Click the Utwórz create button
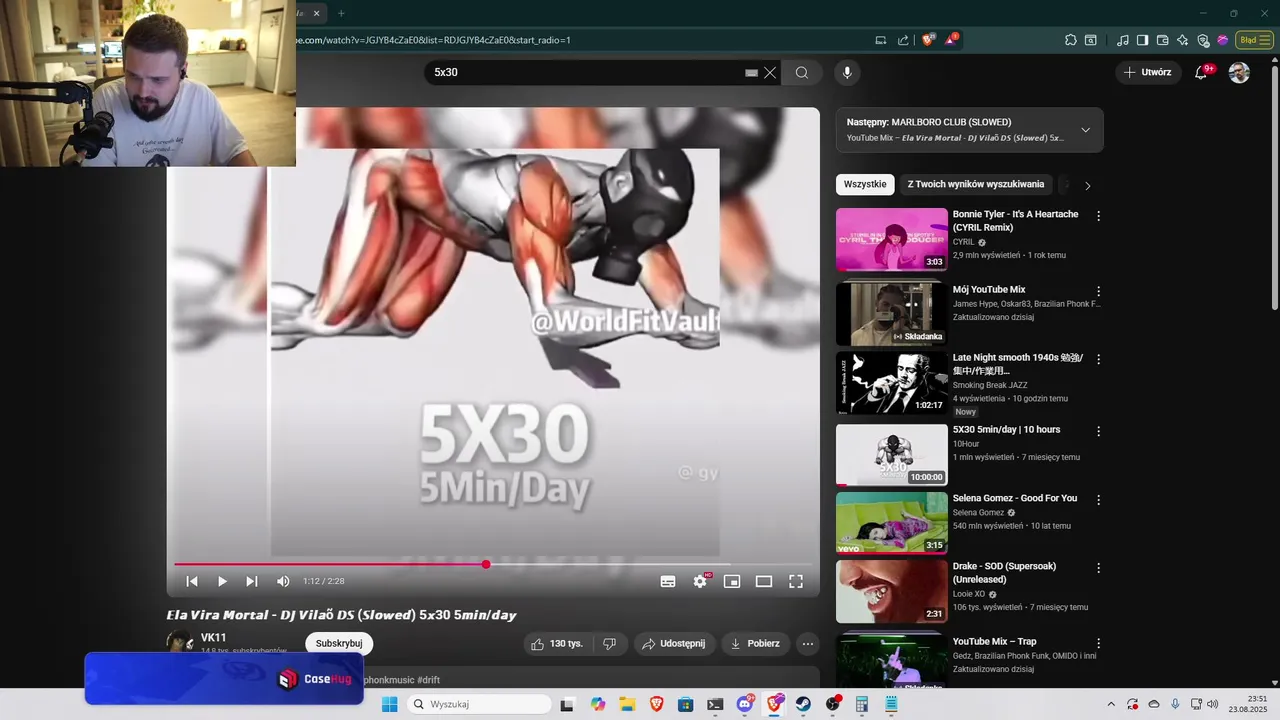This screenshot has height=720, width=1280. point(1147,72)
